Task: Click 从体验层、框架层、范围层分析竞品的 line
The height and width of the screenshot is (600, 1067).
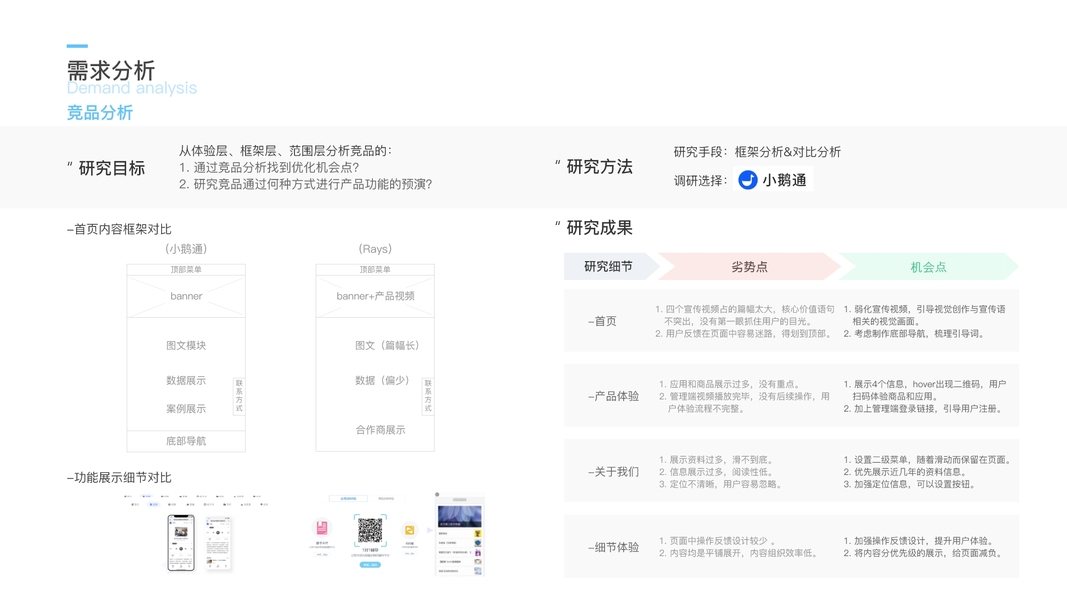Action: click(285, 150)
